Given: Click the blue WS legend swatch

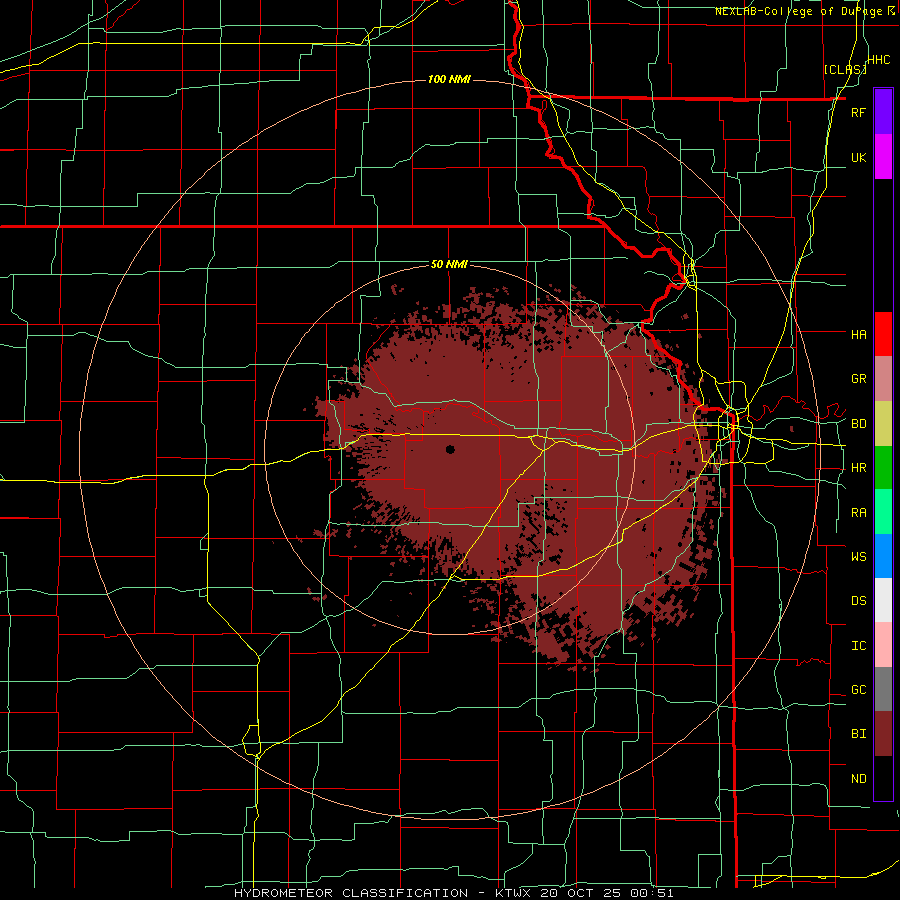Looking at the screenshot, I should pos(883,556).
